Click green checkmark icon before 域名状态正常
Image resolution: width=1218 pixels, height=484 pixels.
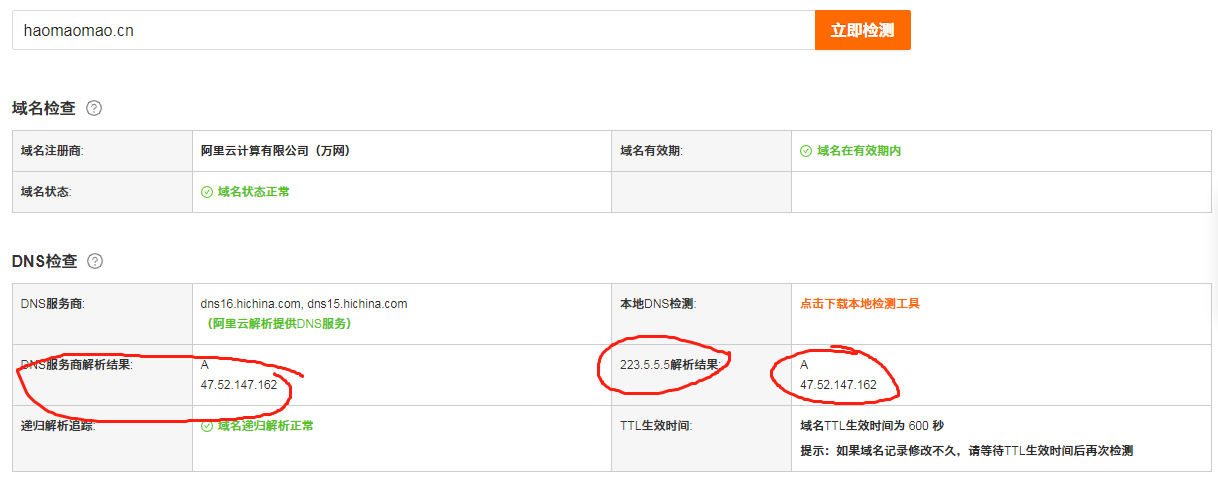pyautogui.click(x=207, y=192)
